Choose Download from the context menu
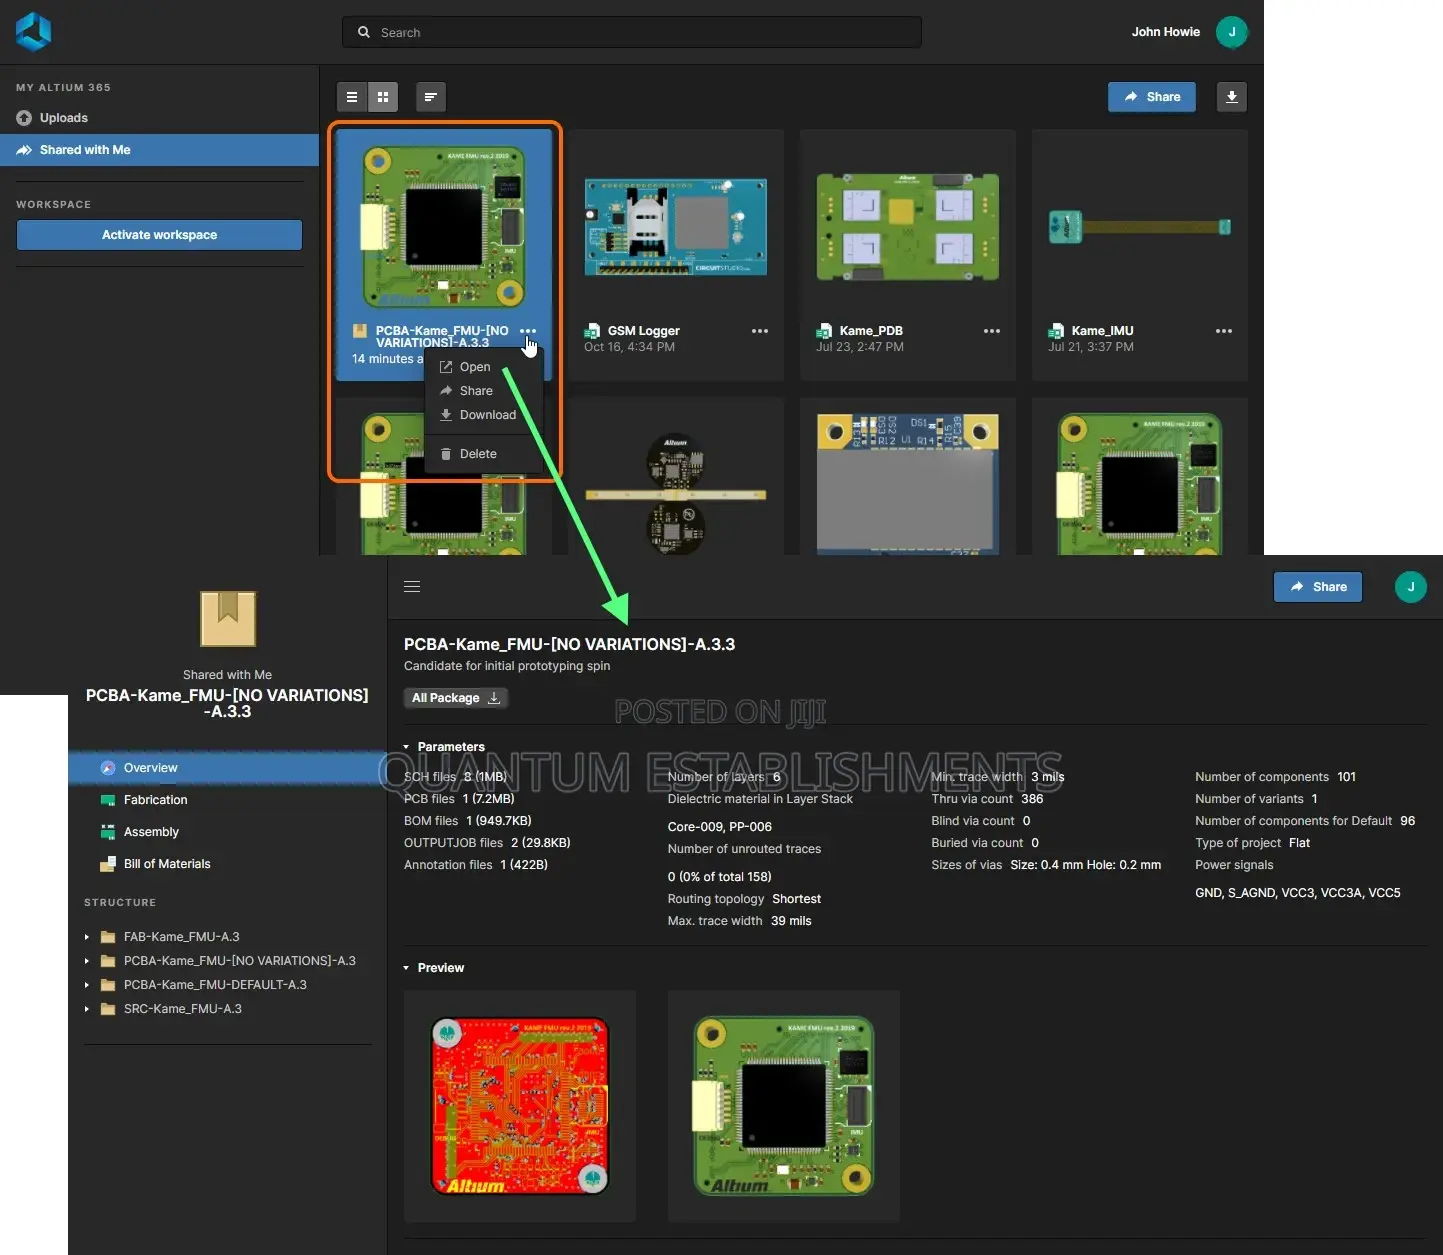 (x=484, y=415)
